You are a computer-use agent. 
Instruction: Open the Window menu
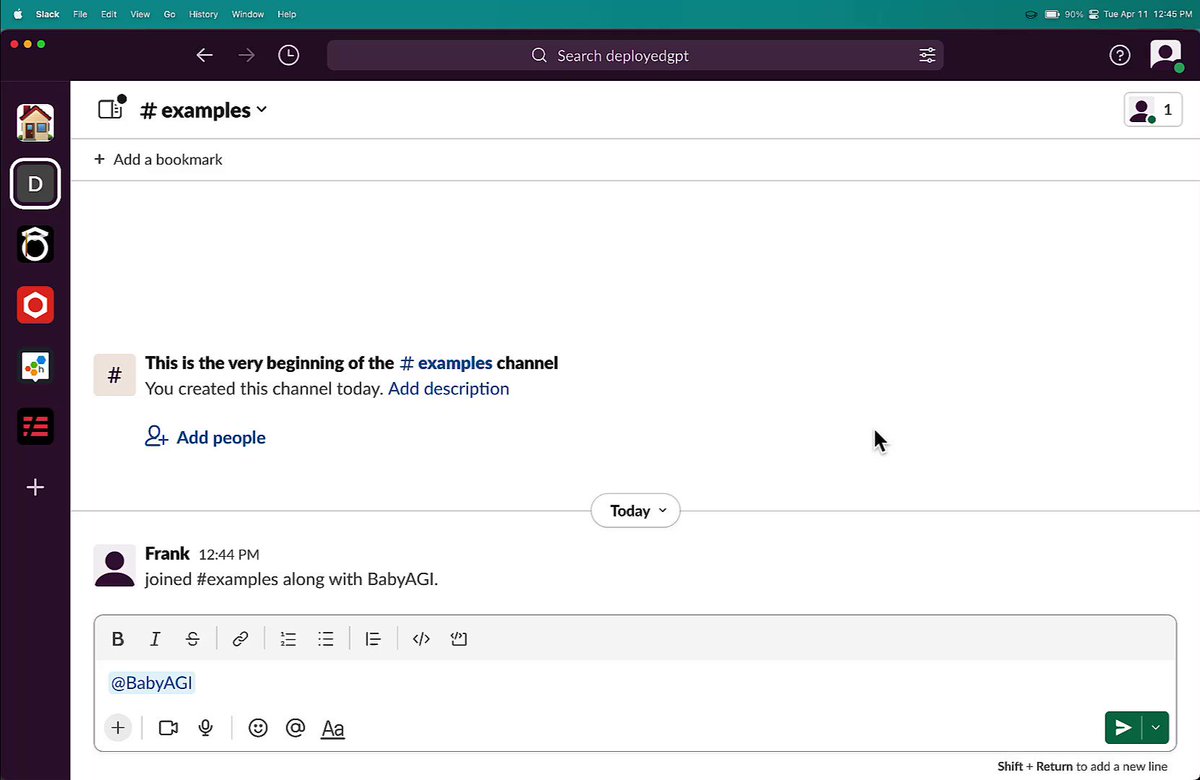(x=248, y=15)
